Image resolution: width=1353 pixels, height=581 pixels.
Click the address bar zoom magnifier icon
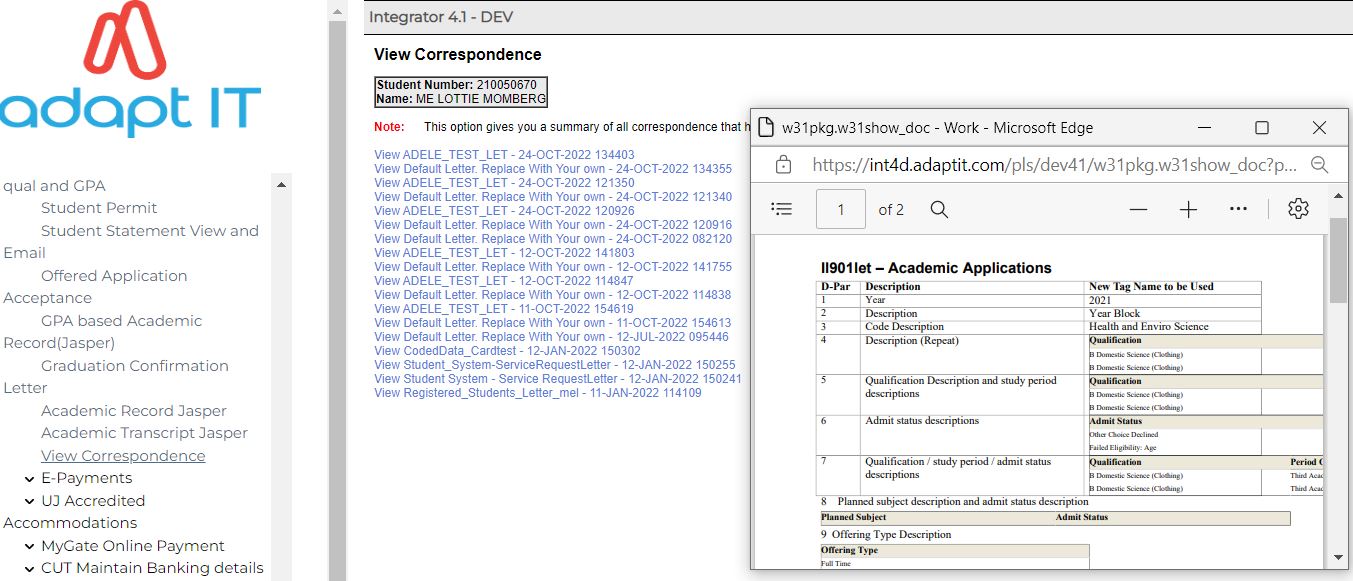pos(1319,164)
